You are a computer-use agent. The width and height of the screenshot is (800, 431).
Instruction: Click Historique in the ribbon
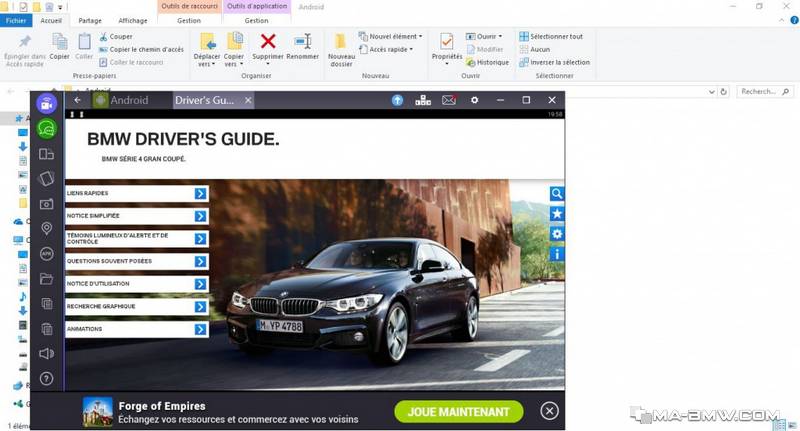(488, 62)
